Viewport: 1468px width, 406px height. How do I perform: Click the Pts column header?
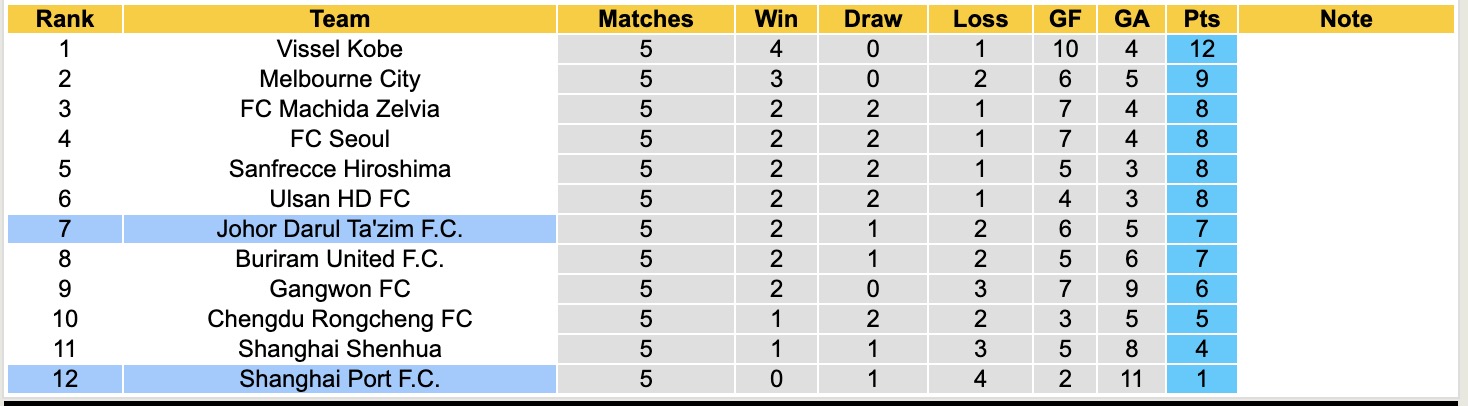[x=1201, y=19]
